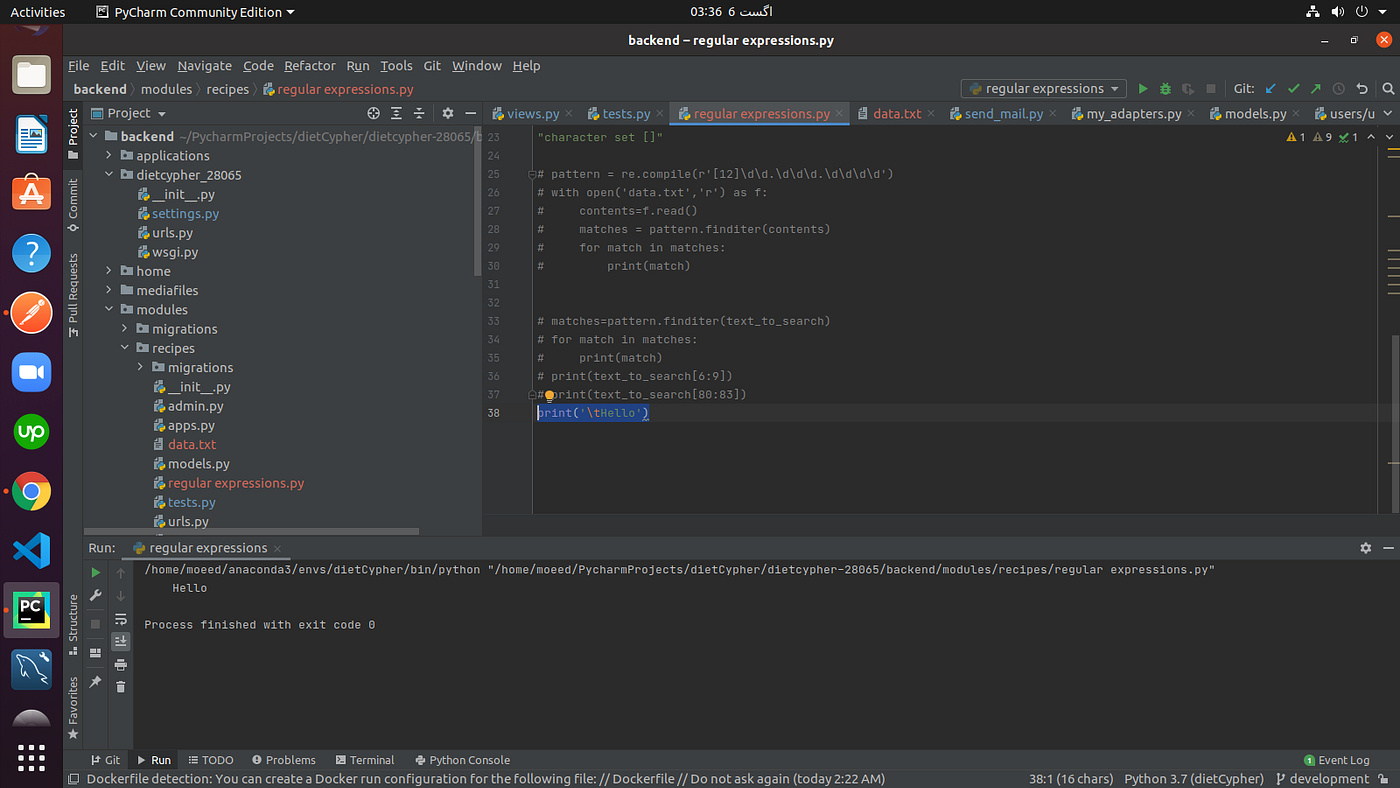Collapse the dietcypher_28065 folder

point(111,175)
